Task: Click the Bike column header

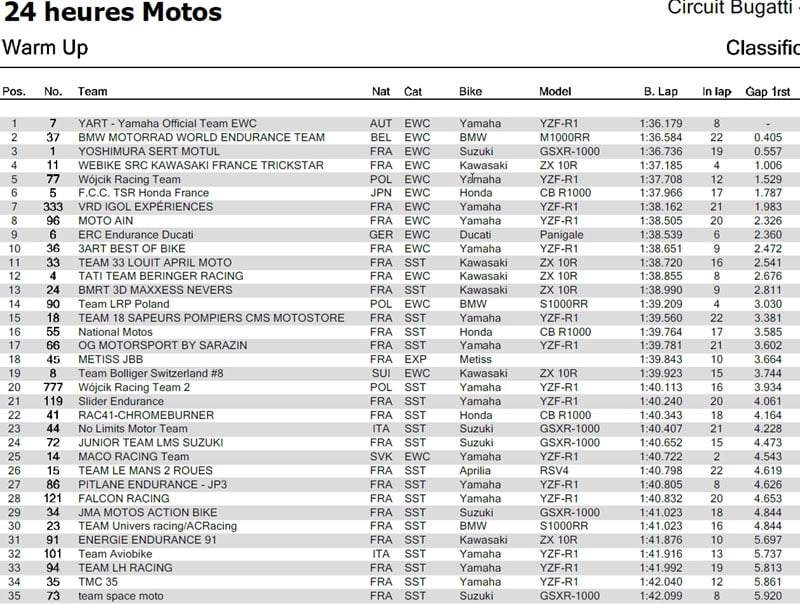Action: [470, 92]
